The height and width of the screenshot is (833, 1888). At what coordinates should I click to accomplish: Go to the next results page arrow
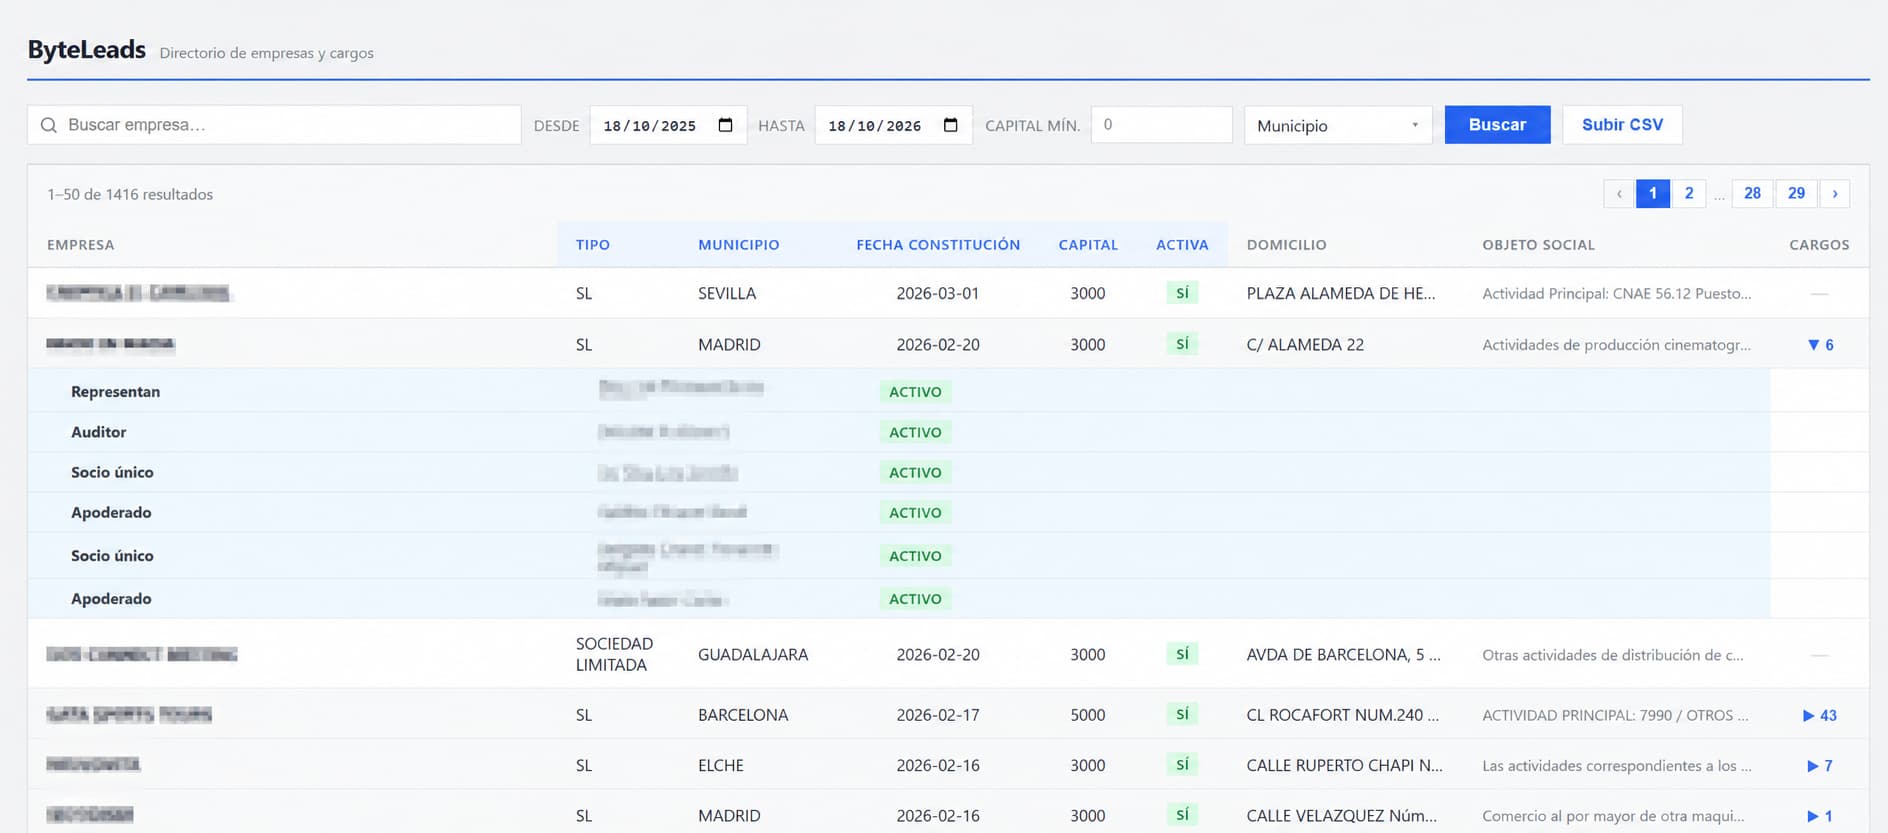(x=1835, y=193)
